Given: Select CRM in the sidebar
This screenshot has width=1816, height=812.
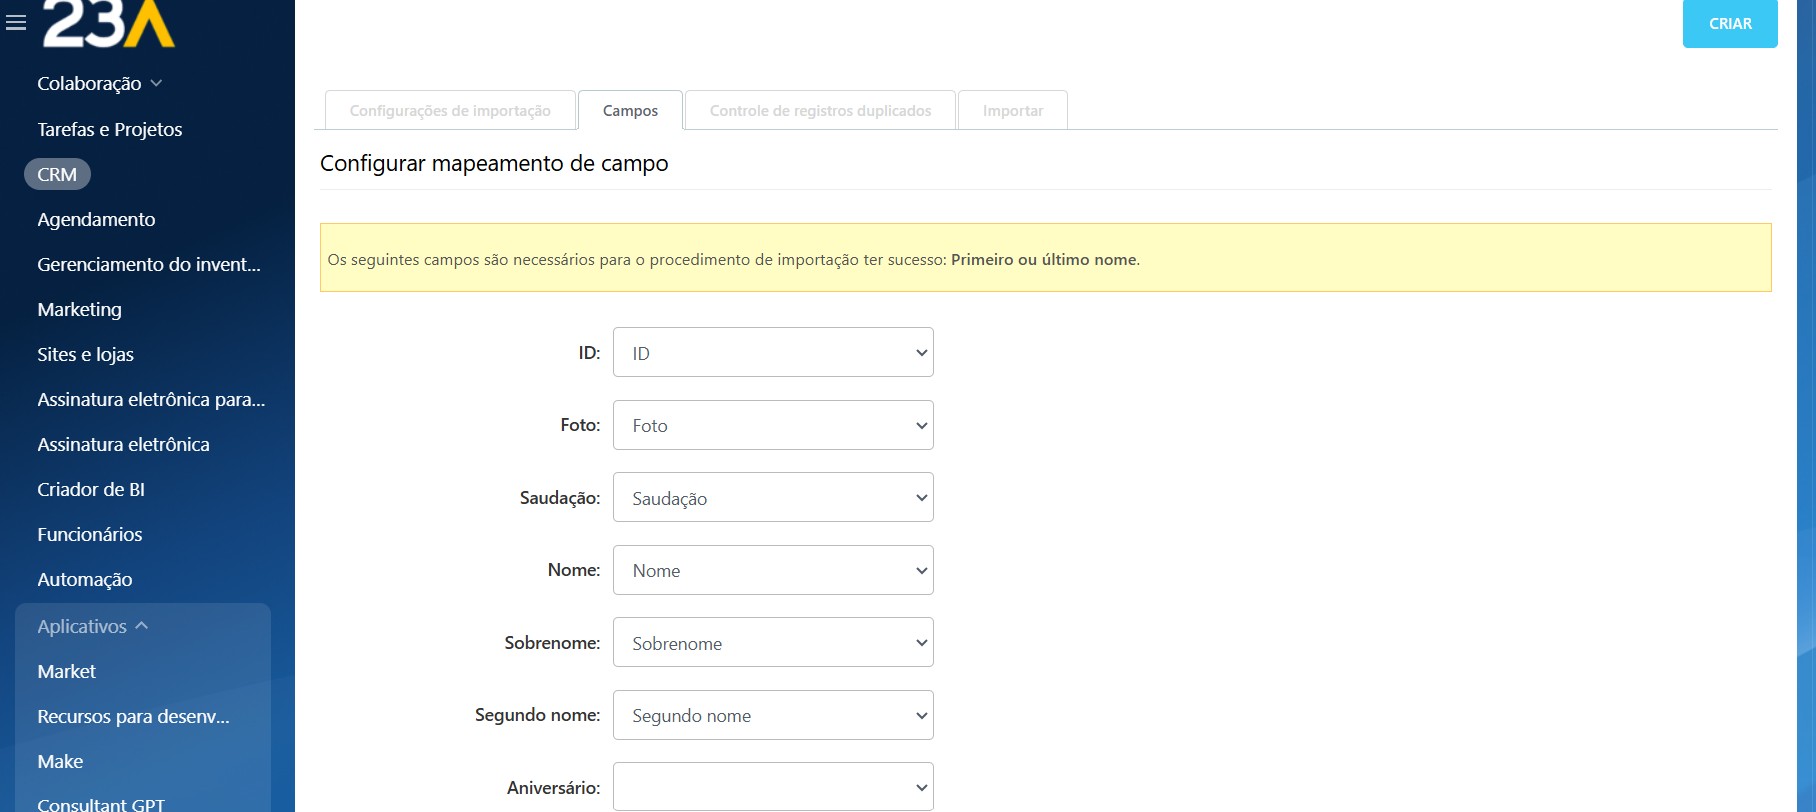Looking at the screenshot, I should point(57,174).
